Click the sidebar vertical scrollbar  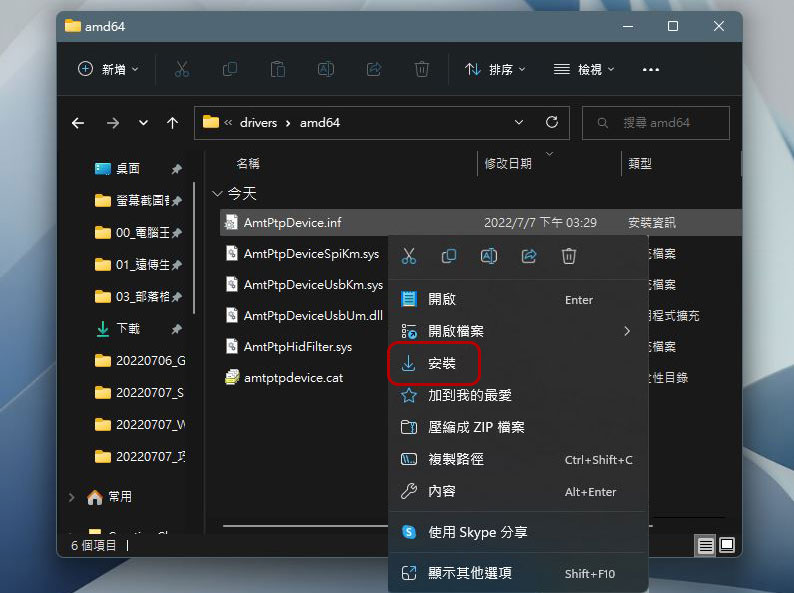pyautogui.click(x=194, y=248)
